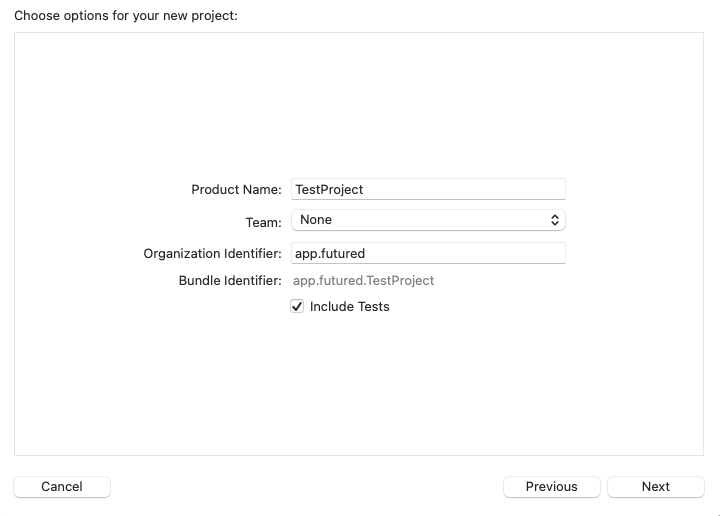Proceed with the Next button
This screenshot has width=720, height=516.
(x=656, y=487)
